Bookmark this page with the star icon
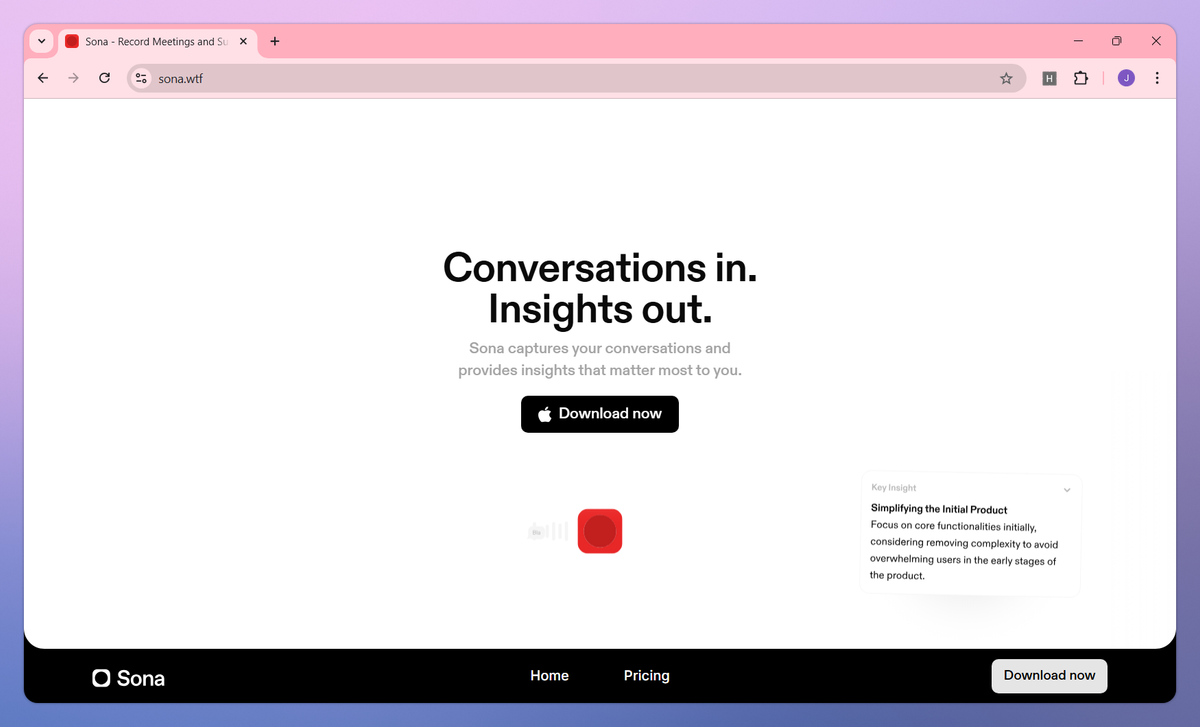 (1006, 78)
